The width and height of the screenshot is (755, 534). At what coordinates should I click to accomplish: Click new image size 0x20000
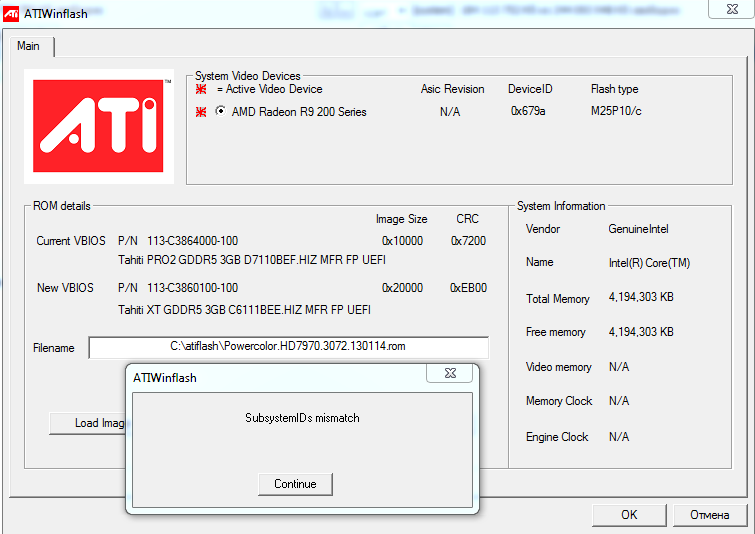402,288
